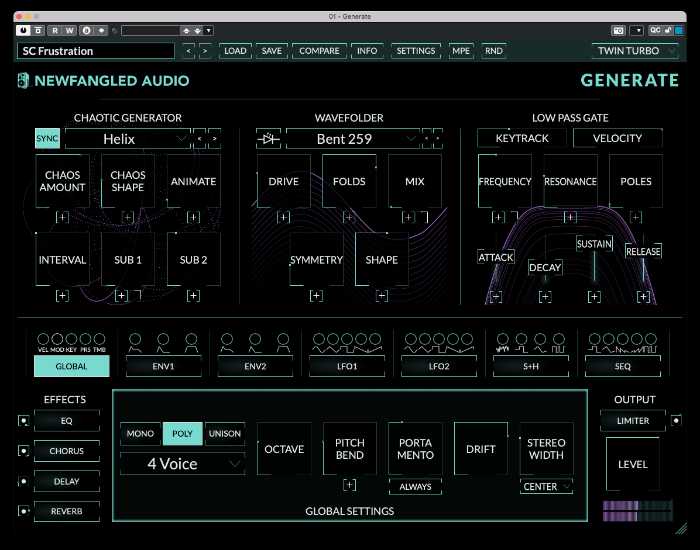Click the MPE button

click(461, 51)
